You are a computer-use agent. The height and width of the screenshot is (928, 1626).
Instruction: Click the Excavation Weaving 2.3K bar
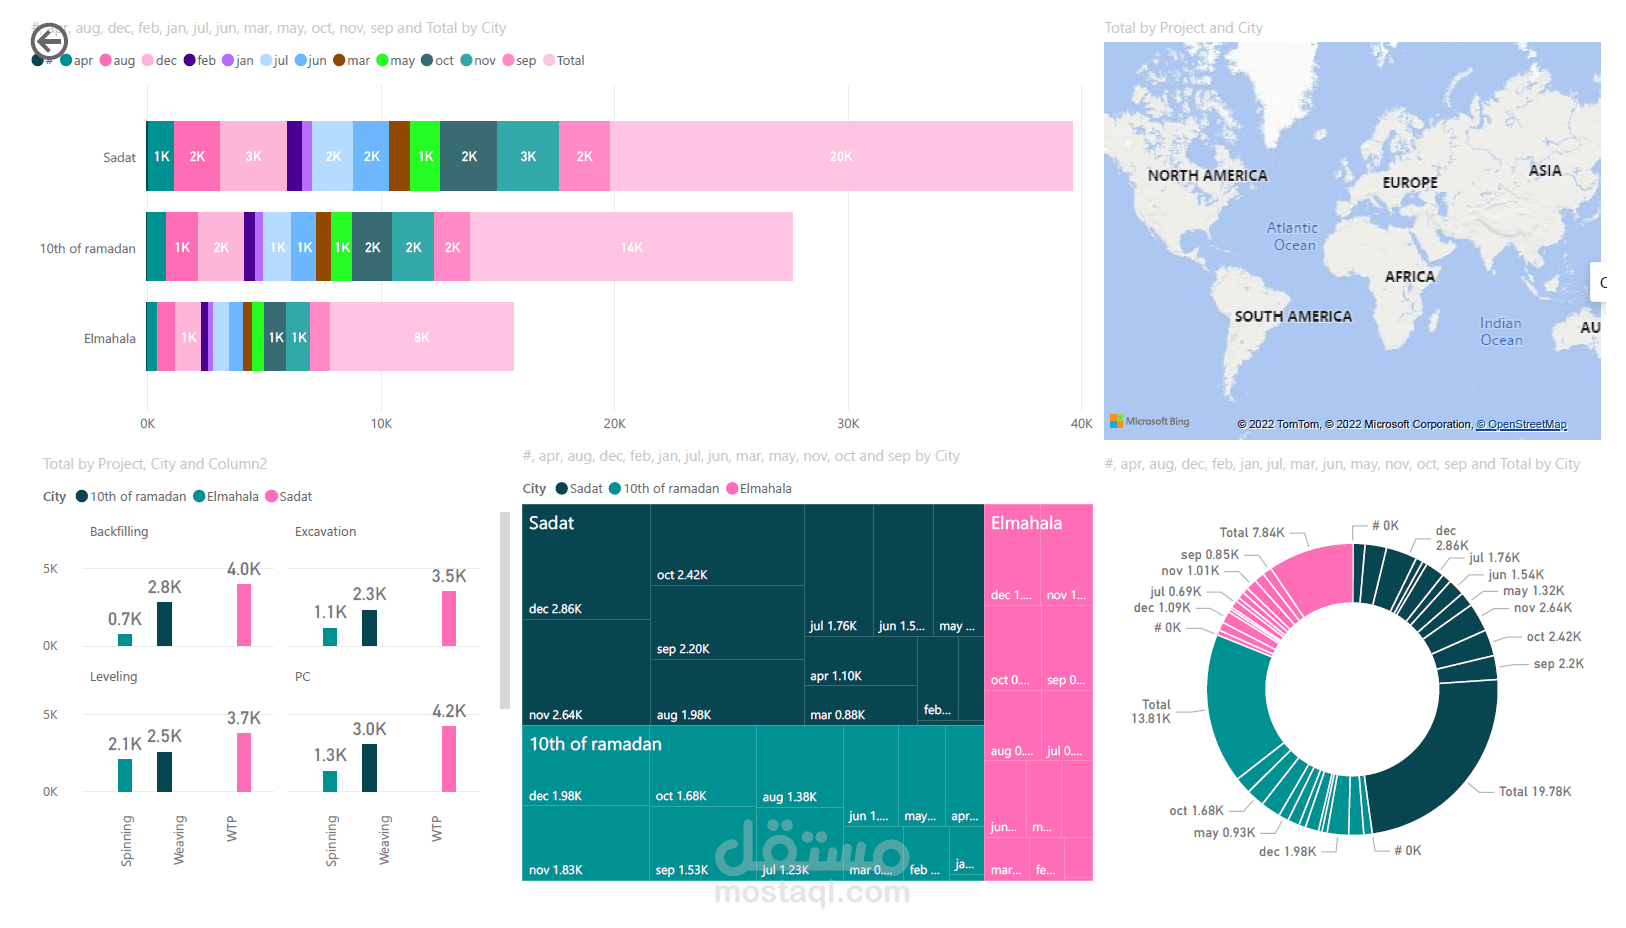click(x=369, y=628)
